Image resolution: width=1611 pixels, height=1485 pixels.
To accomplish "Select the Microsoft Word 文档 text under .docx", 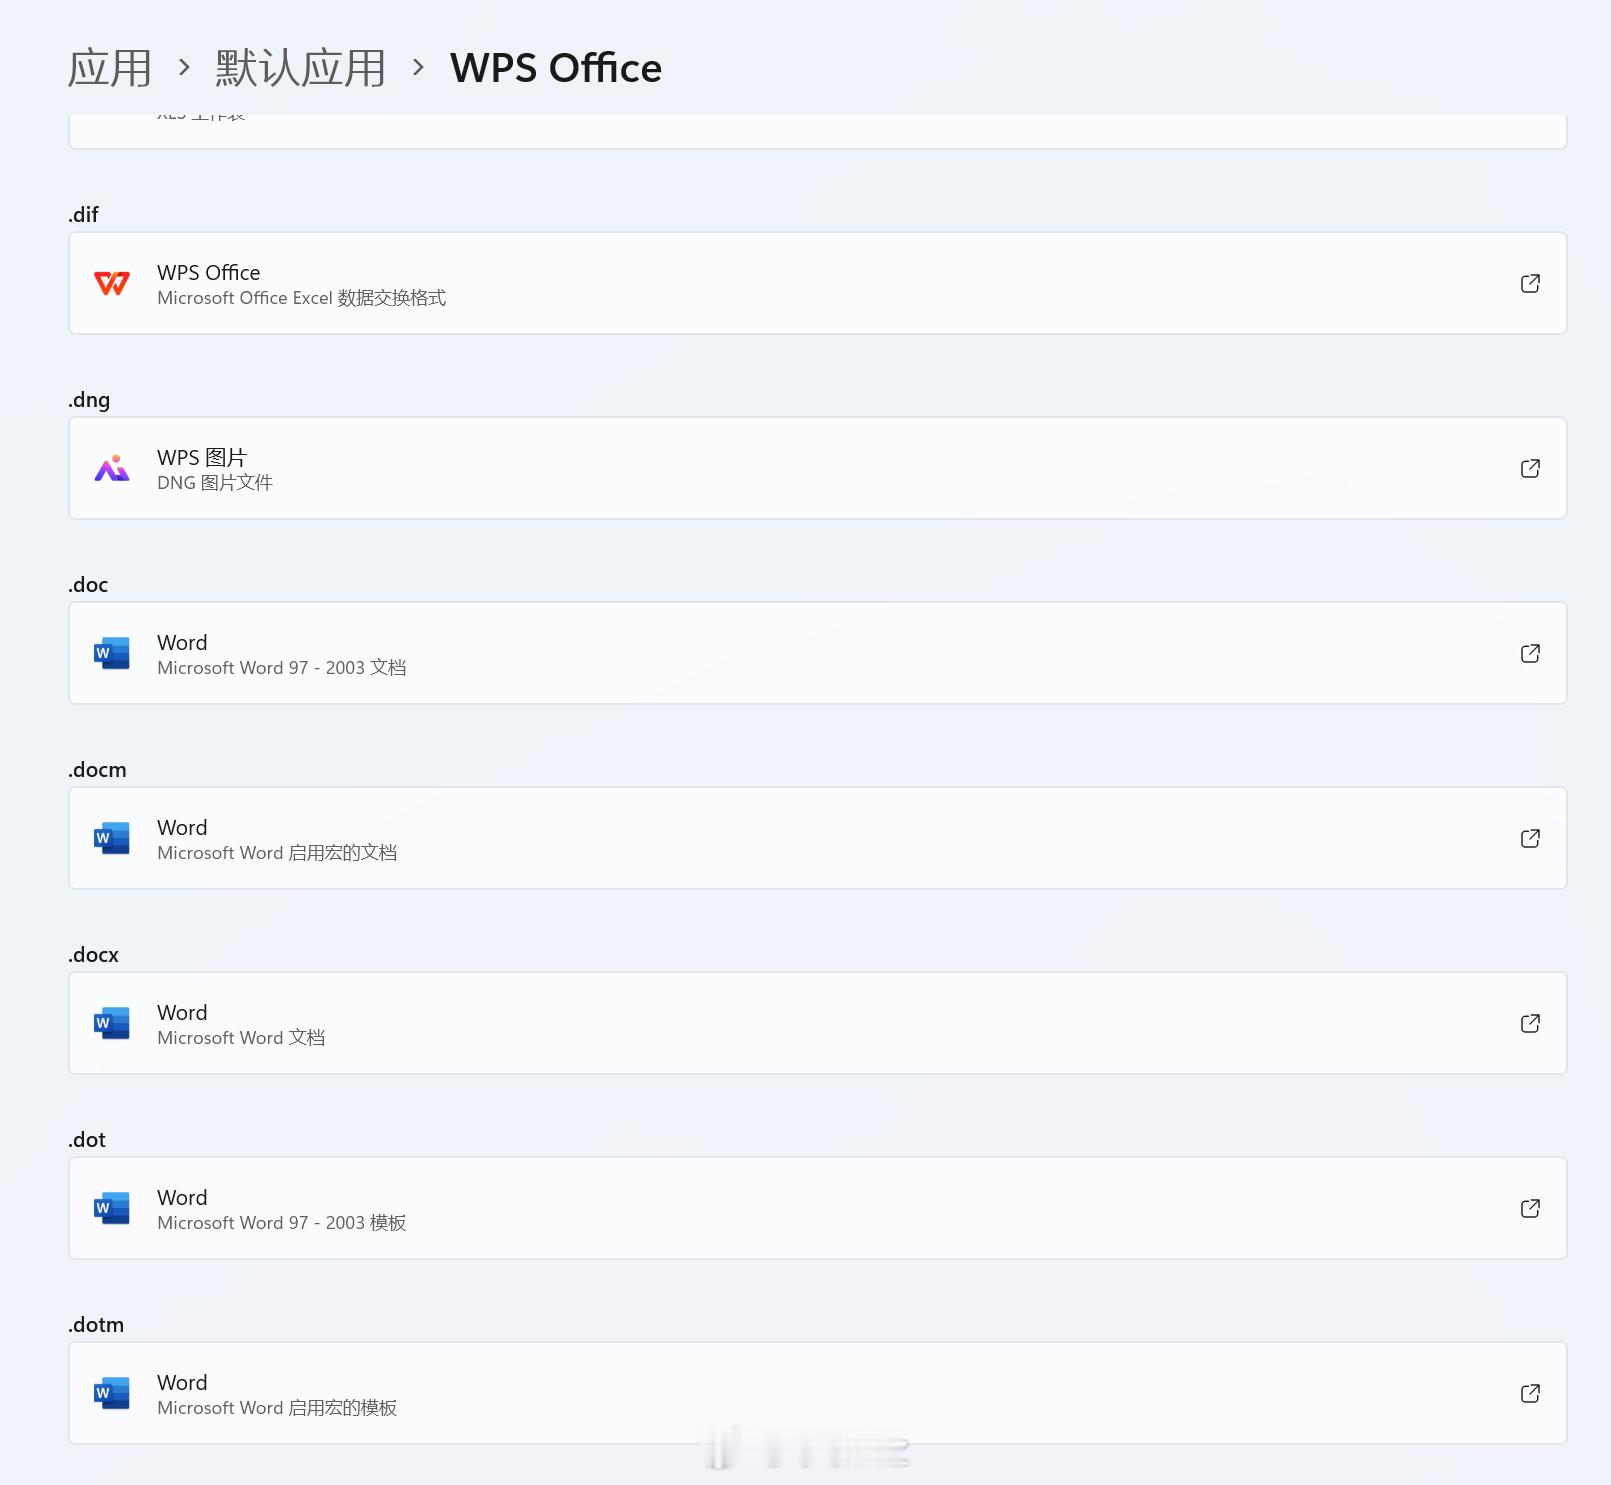I will 241,1038.
